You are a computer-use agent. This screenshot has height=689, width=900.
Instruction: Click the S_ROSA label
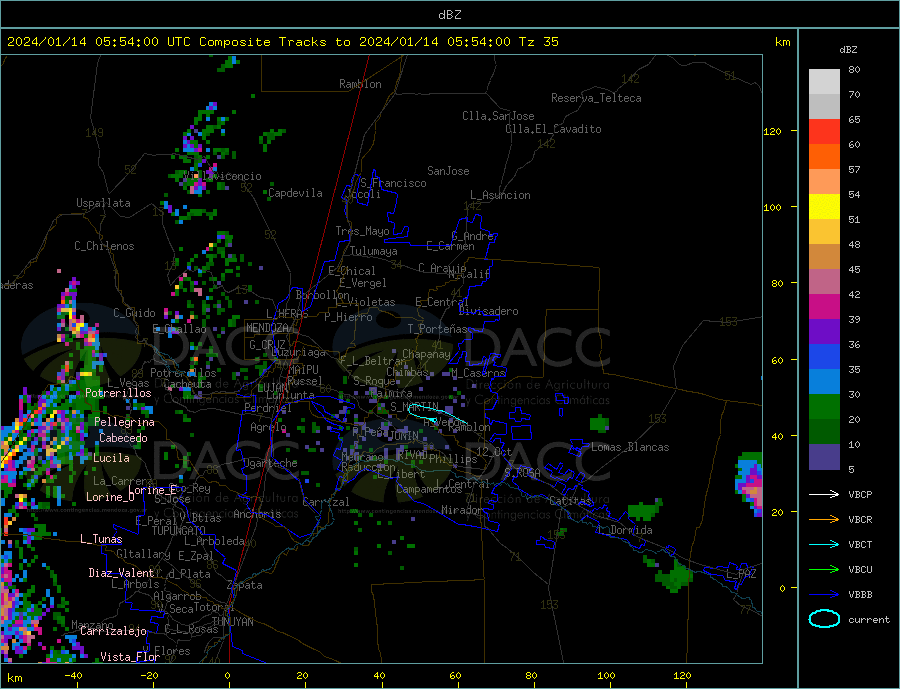click(x=522, y=473)
